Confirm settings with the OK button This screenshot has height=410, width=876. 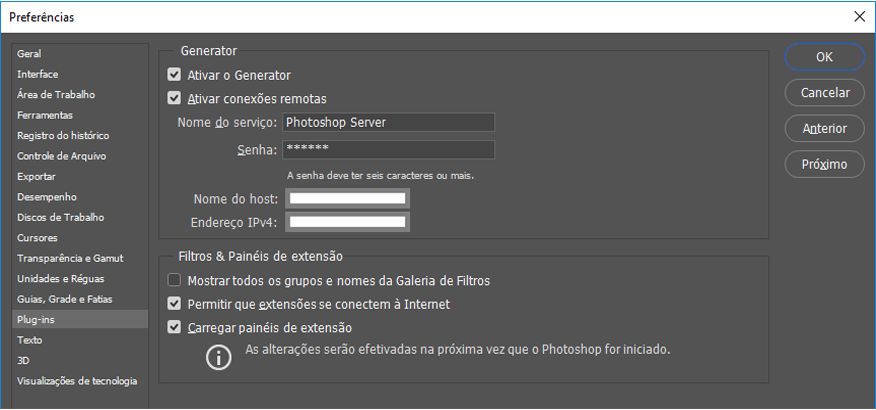coord(825,57)
